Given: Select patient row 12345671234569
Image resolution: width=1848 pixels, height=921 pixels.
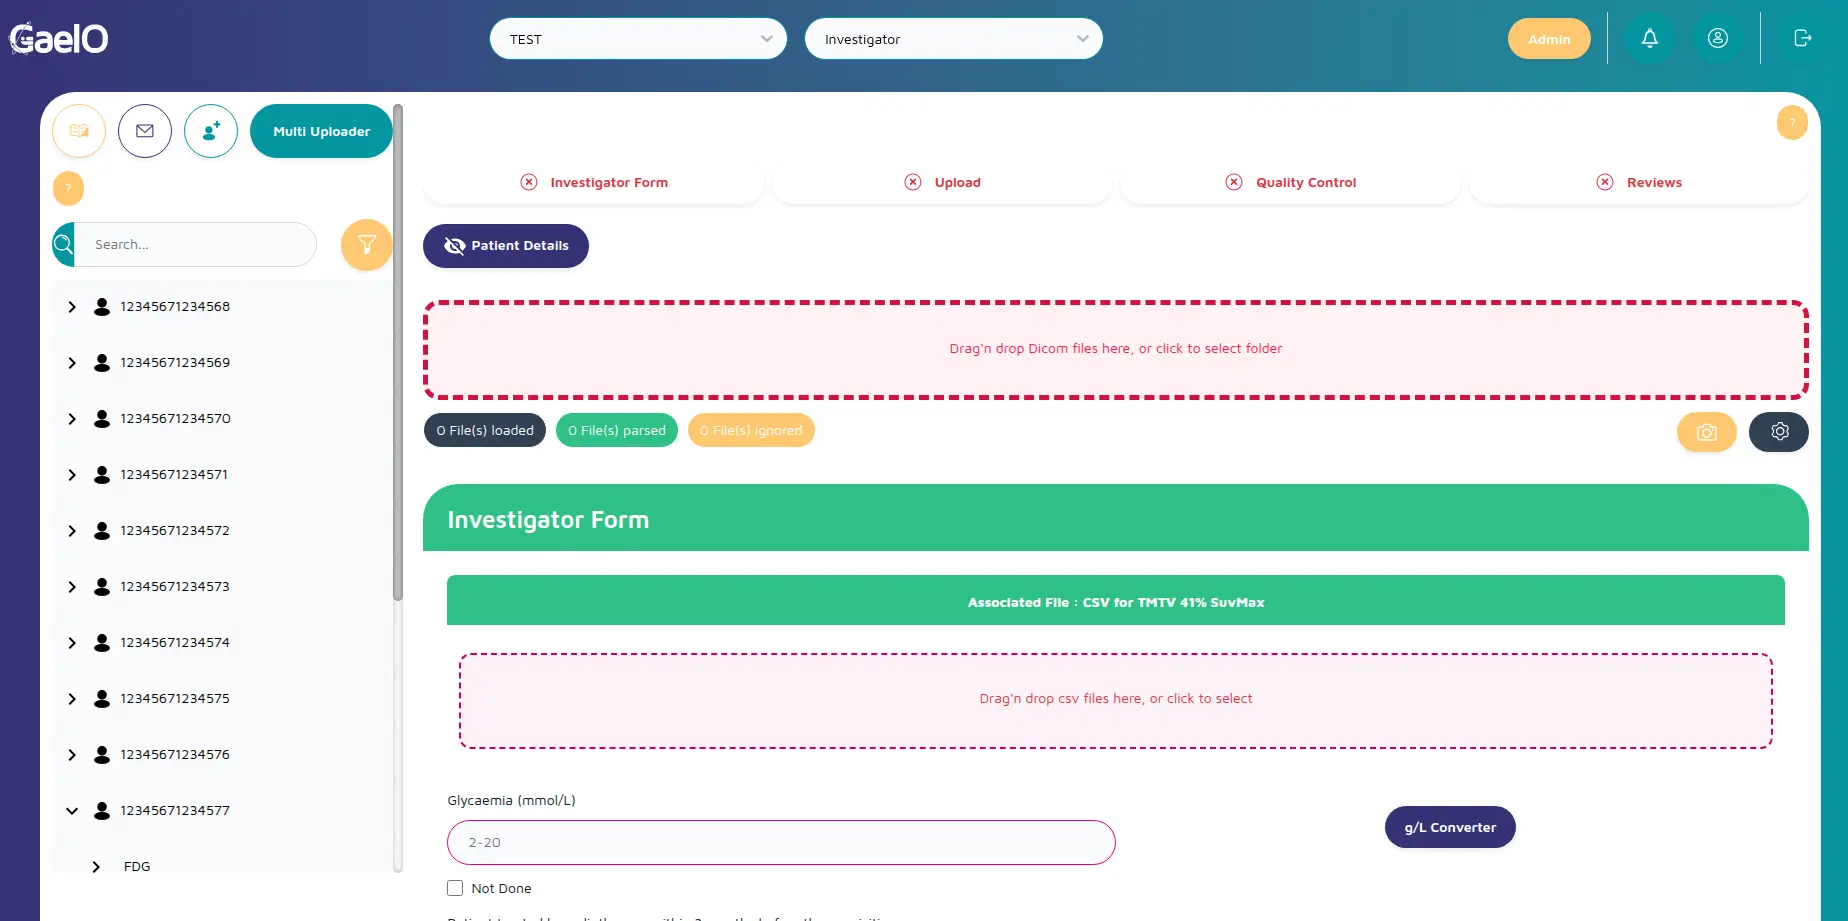Looking at the screenshot, I should point(222,362).
